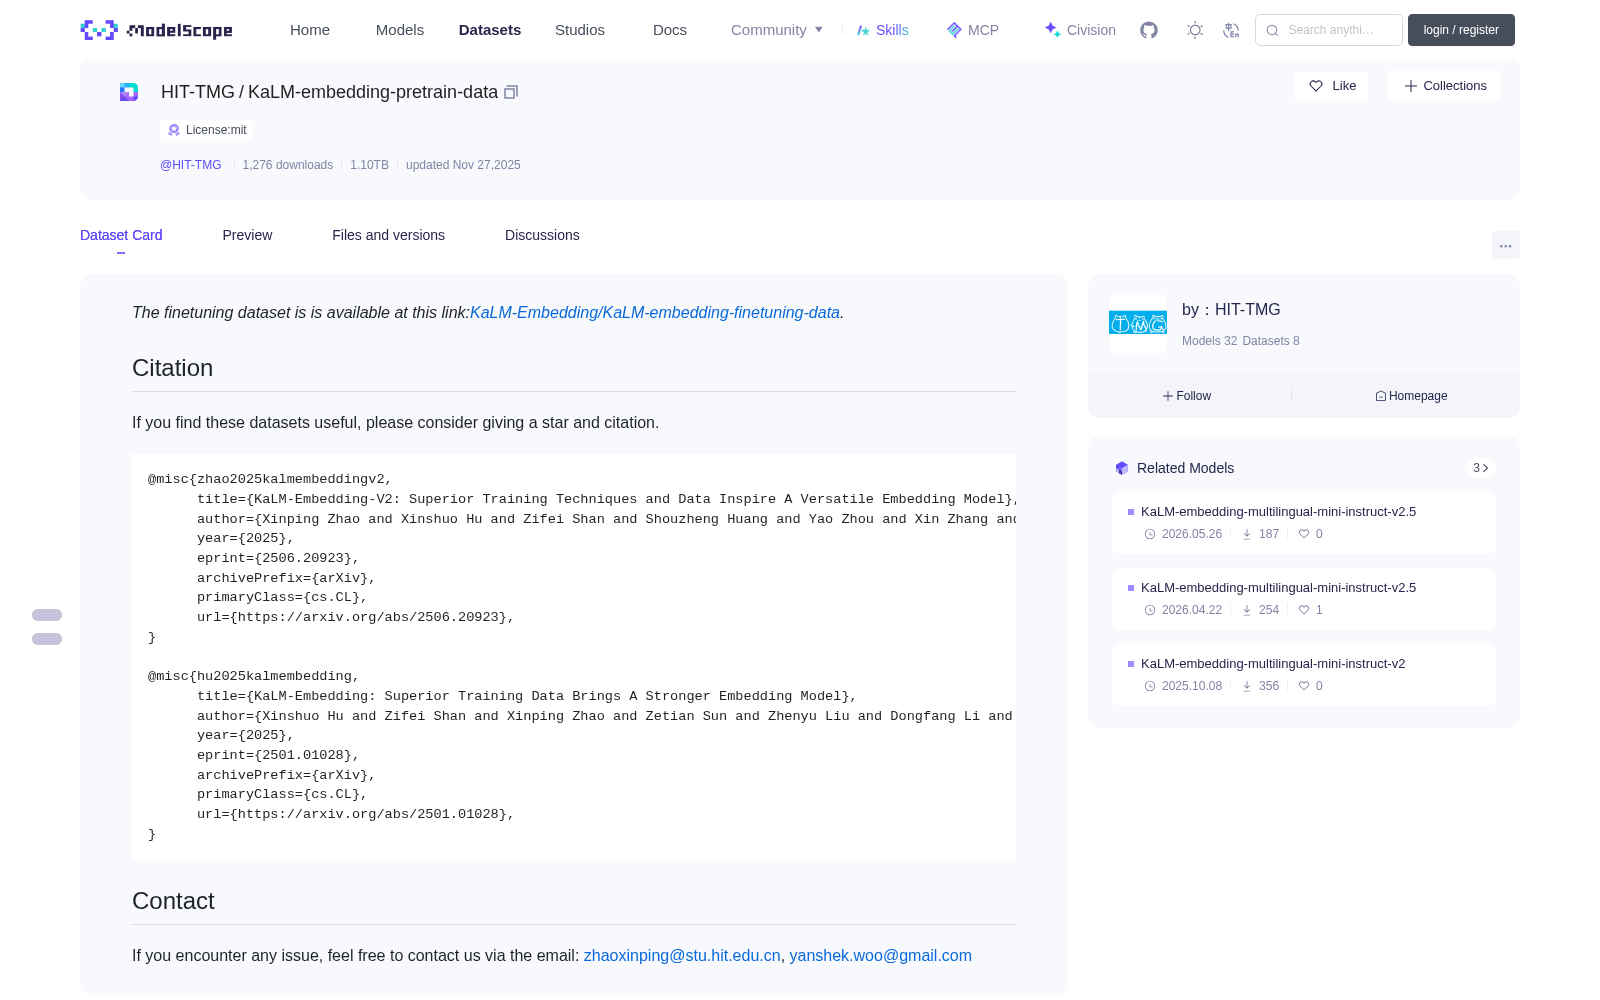Open model card dated 2026.05.26
This screenshot has height=1000, width=1600.
click(x=1304, y=523)
